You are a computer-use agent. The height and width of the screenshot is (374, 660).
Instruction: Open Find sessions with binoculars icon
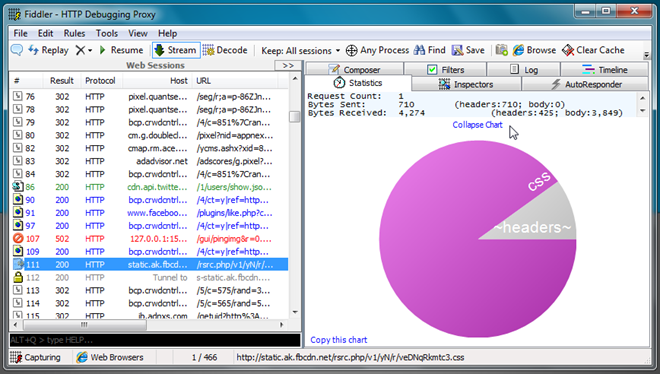429,50
